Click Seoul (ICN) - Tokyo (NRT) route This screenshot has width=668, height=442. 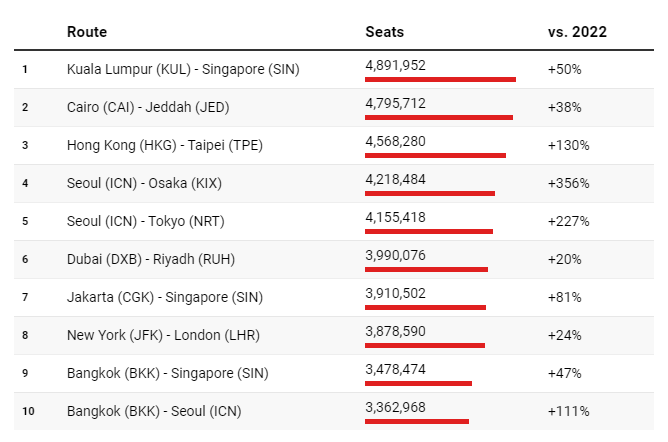(152, 221)
